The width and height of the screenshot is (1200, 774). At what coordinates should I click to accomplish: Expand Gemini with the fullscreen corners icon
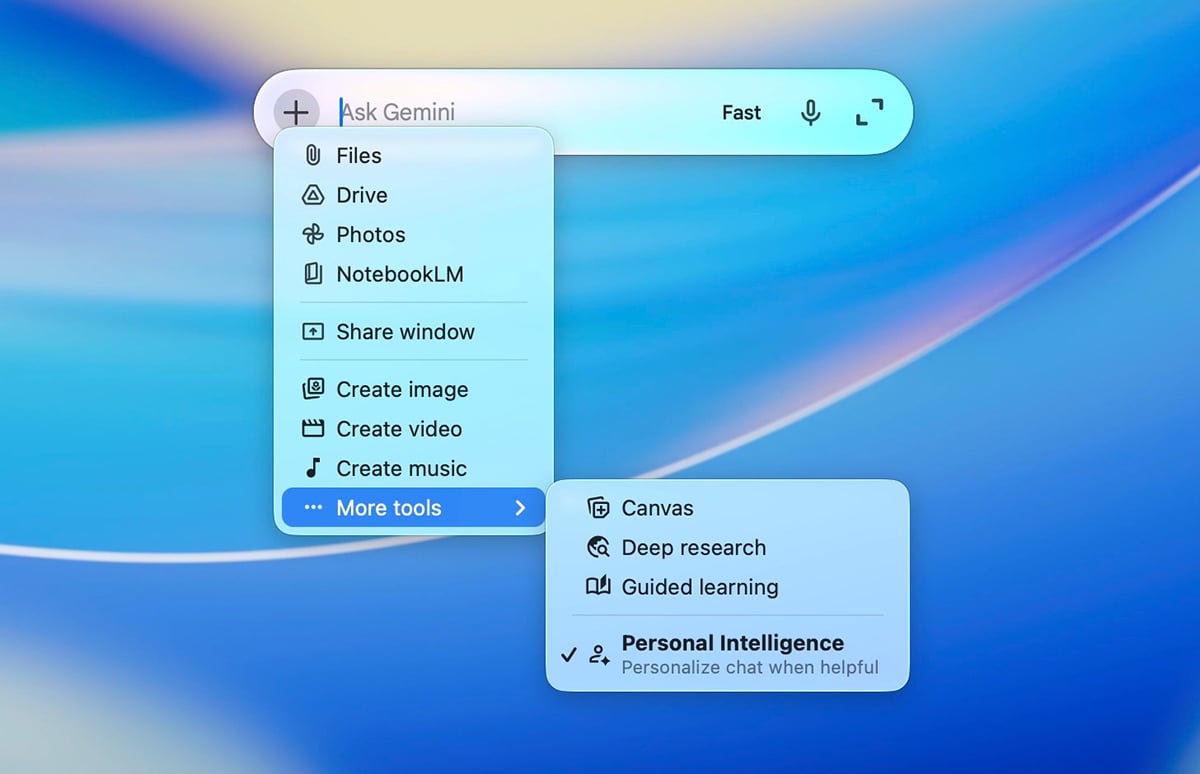coord(870,112)
